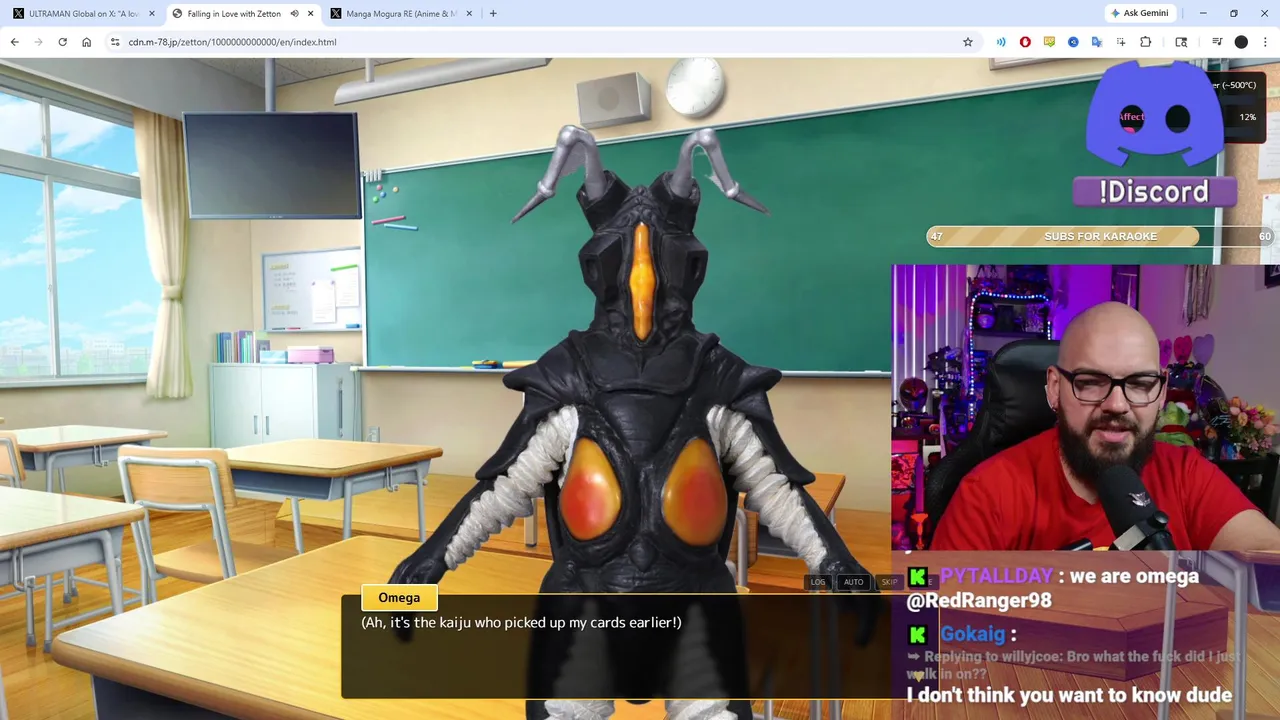The image size is (1280, 720).
Task: Click the browser forward arrow
Action: 38,42
